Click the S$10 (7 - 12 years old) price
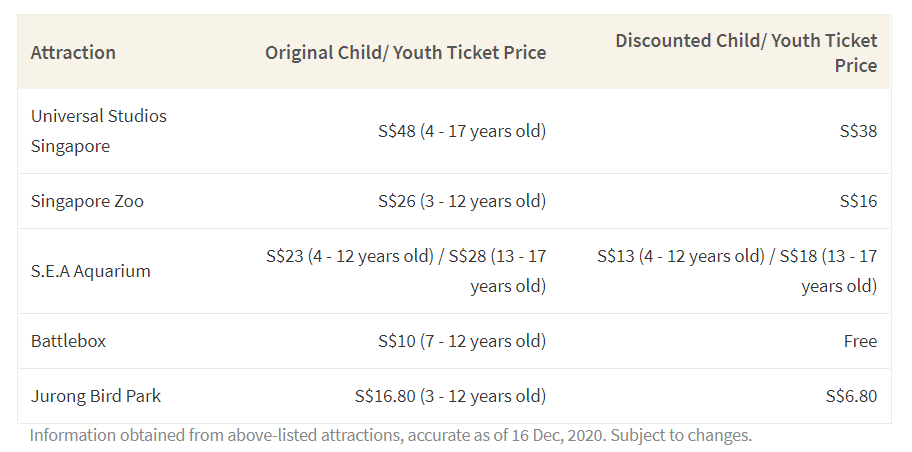Image resolution: width=912 pixels, height=452 pixels. click(x=462, y=341)
